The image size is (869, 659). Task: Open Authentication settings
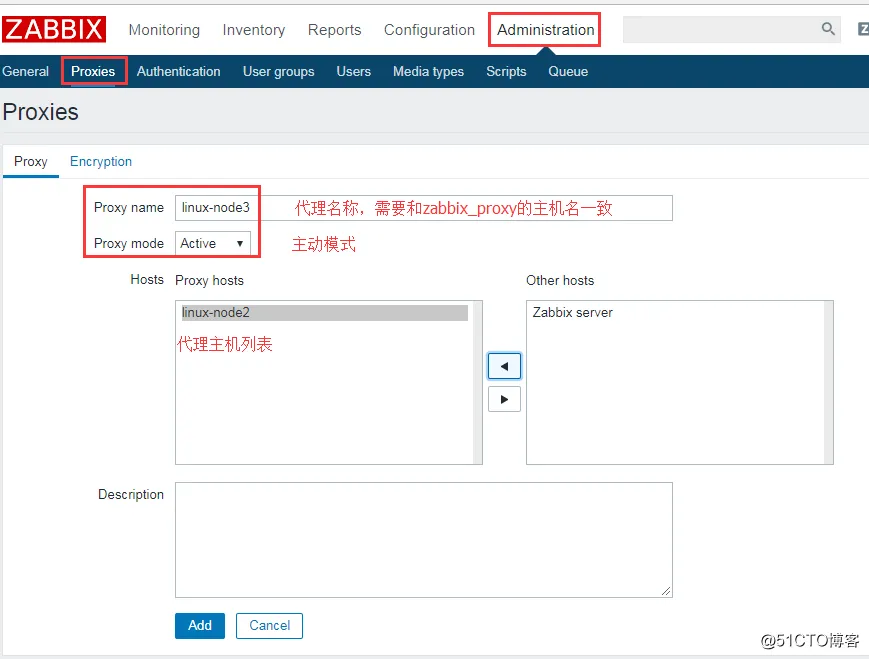pyautogui.click(x=178, y=71)
